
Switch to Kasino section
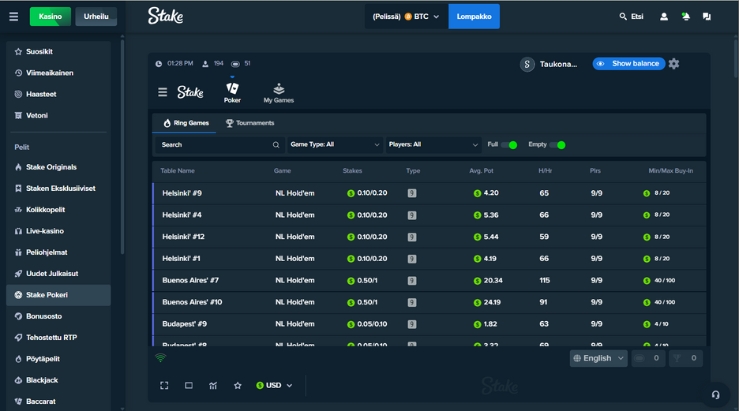50,17
